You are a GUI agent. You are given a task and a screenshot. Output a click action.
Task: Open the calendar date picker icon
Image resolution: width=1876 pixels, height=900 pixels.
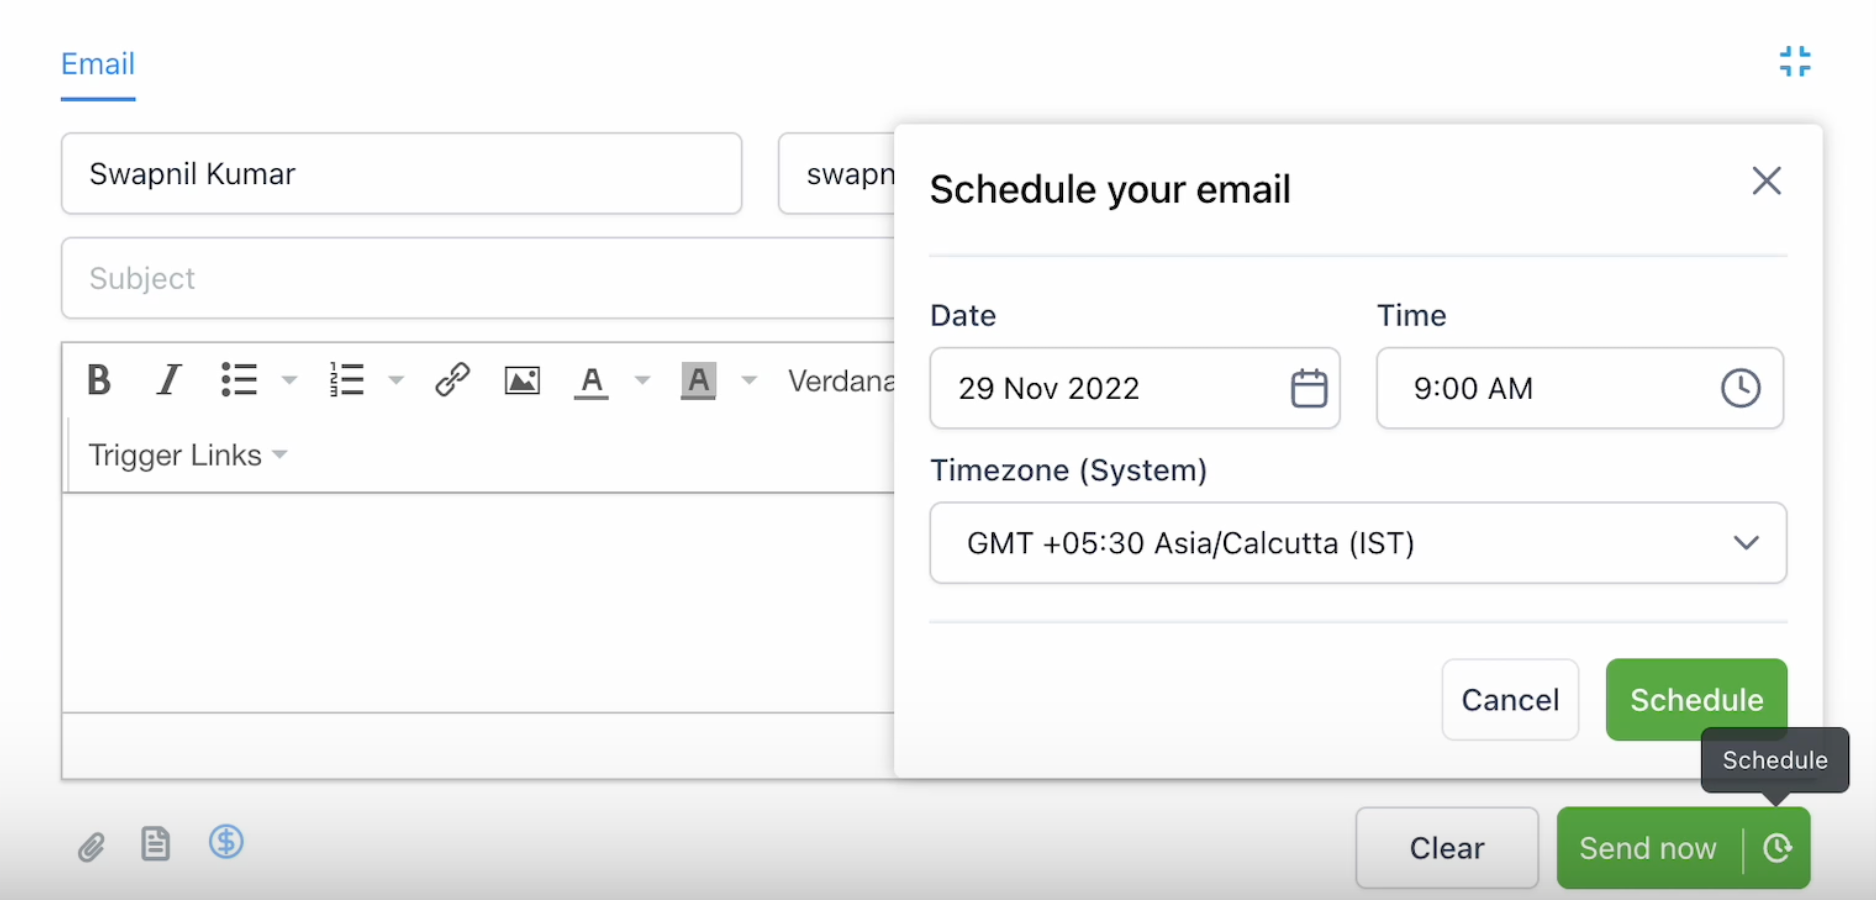[x=1309, y=388]
